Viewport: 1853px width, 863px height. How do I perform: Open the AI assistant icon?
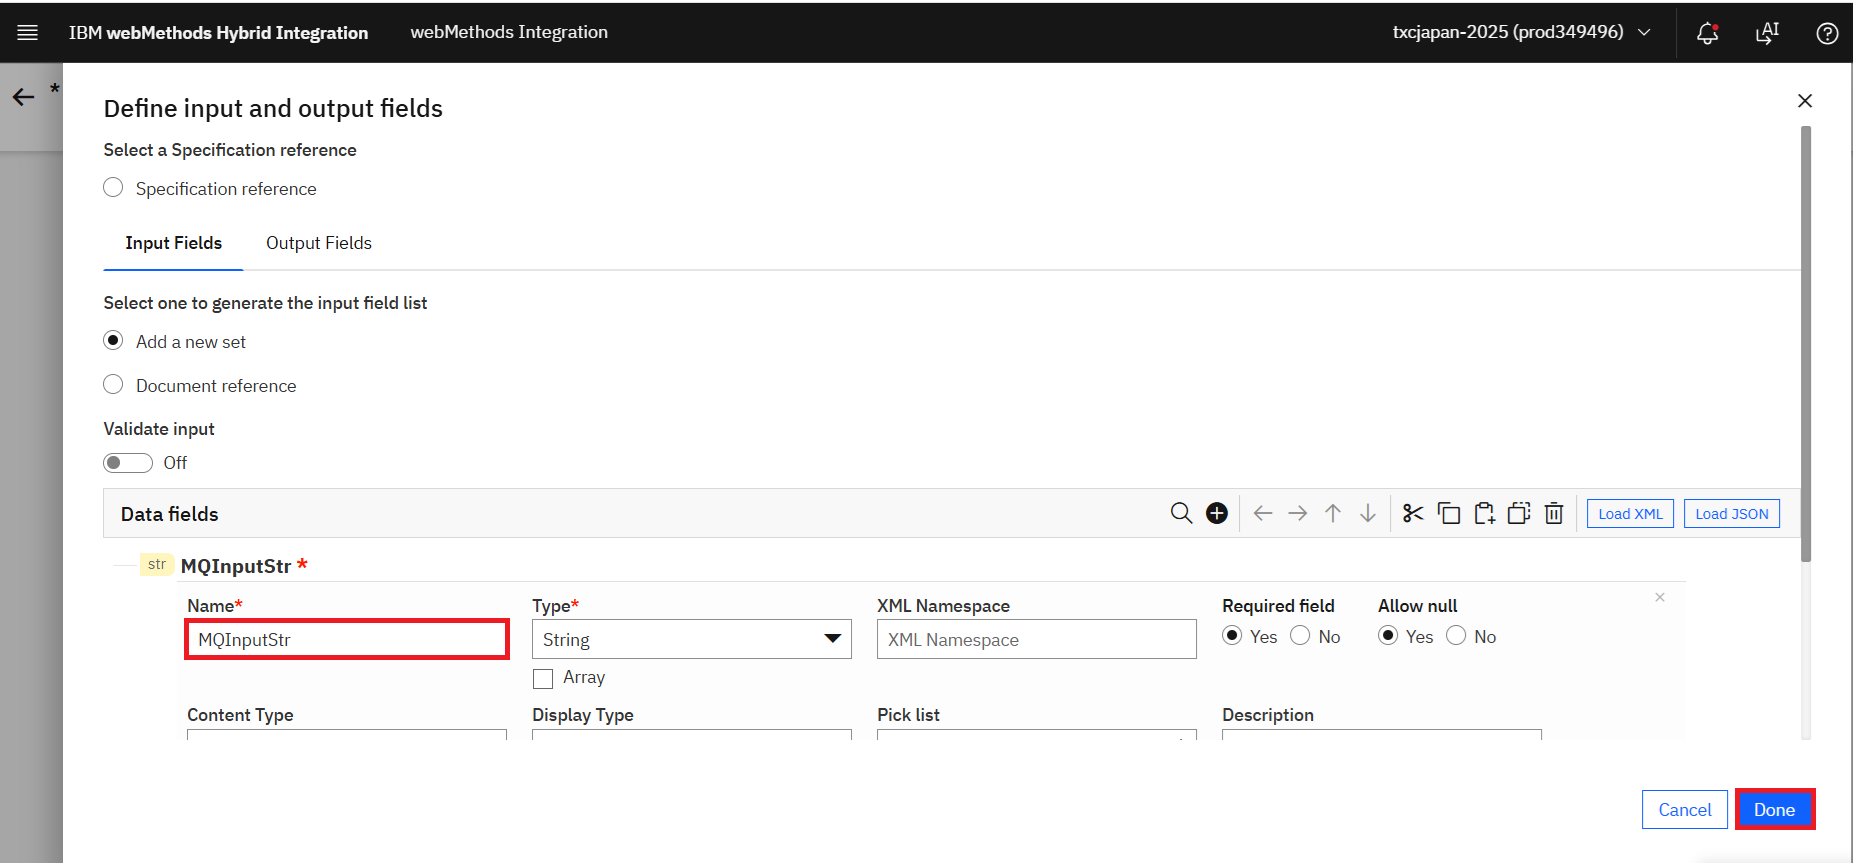coord(1767,33)
